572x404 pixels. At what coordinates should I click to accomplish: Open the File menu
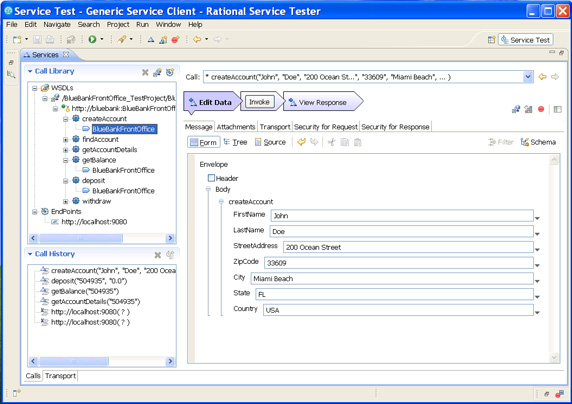pyautogui.click(x=11, y=24)
